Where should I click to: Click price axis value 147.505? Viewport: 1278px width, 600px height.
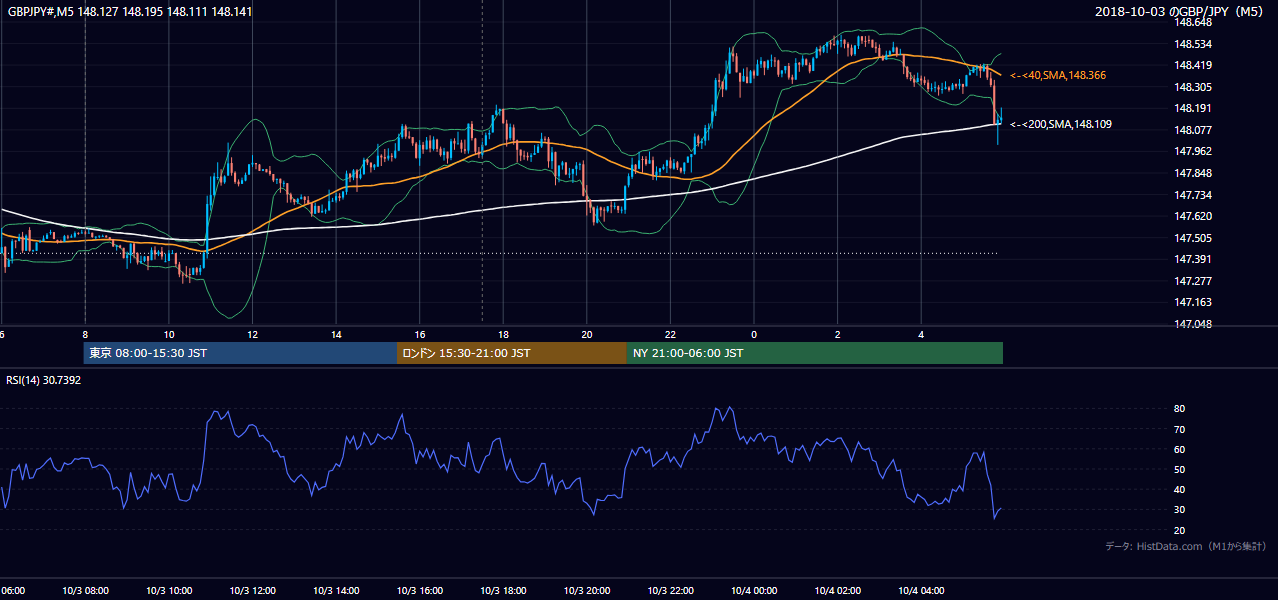tap(1192, 238)
